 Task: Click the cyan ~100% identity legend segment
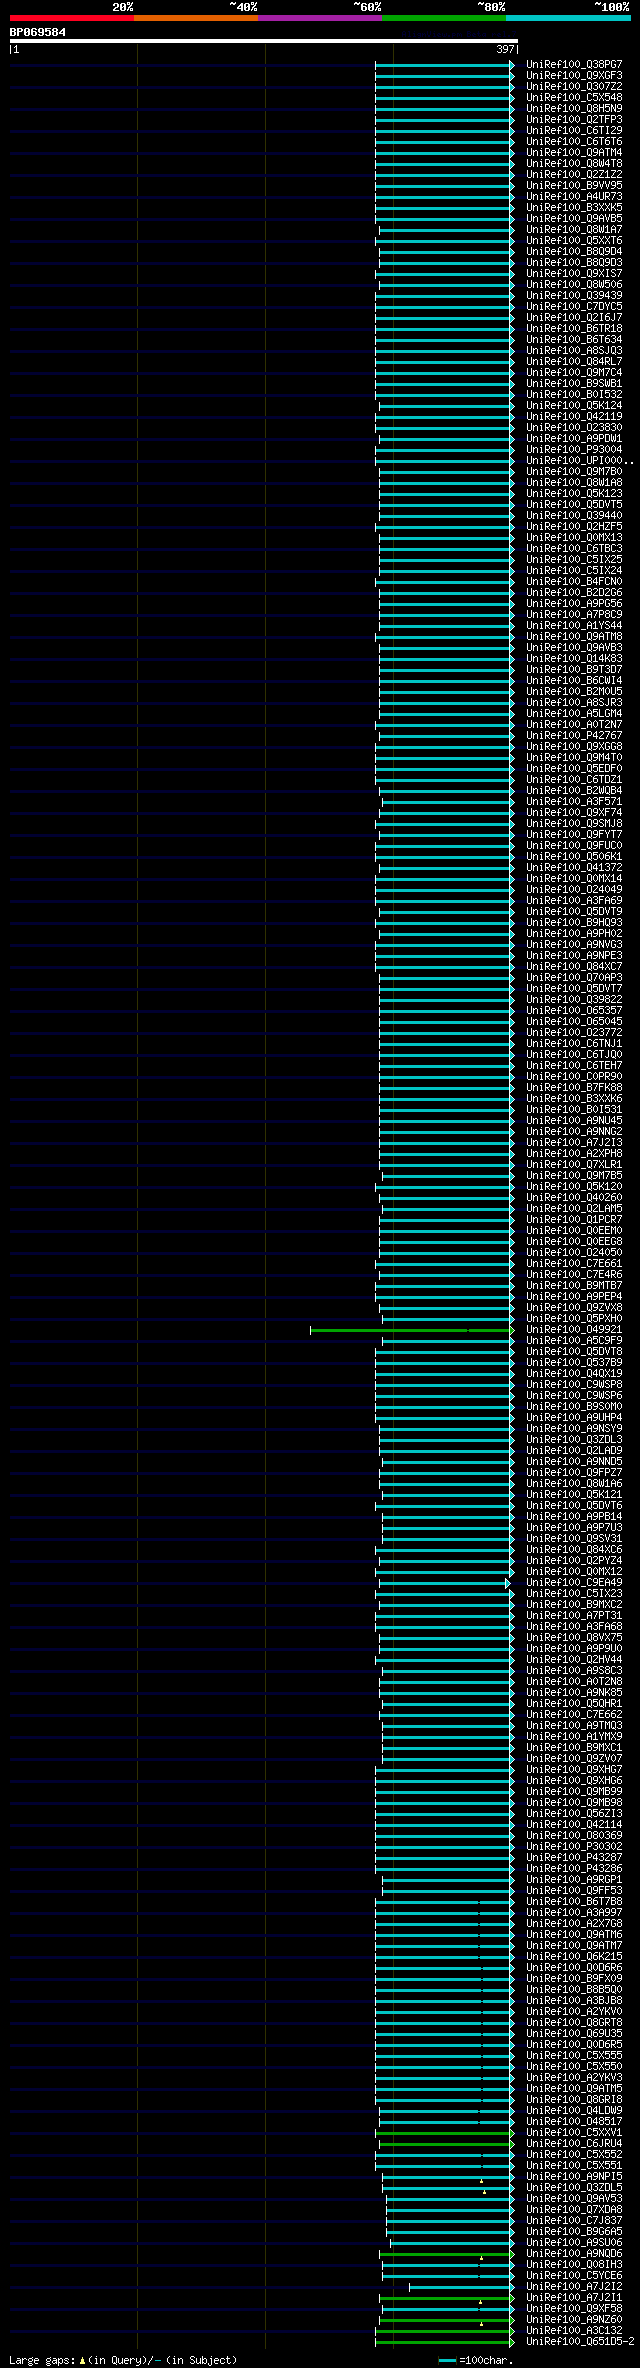(568, 17)
